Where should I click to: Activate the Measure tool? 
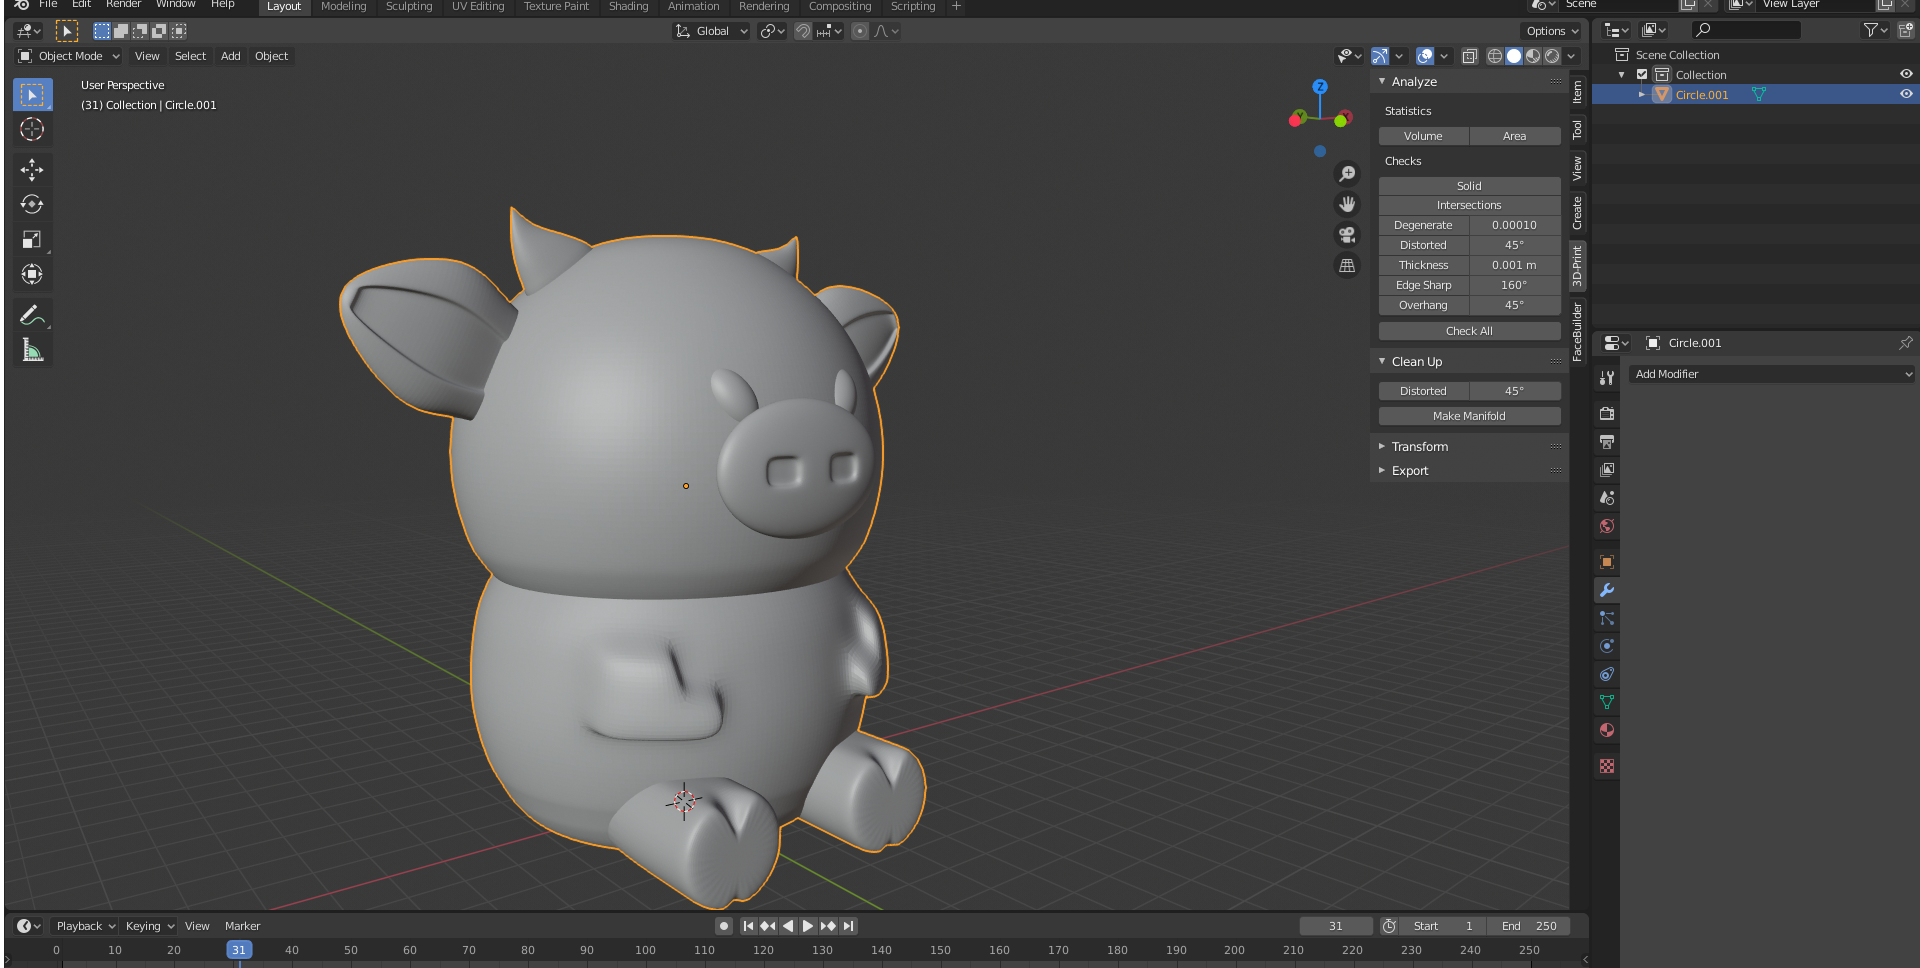[32, 349]
